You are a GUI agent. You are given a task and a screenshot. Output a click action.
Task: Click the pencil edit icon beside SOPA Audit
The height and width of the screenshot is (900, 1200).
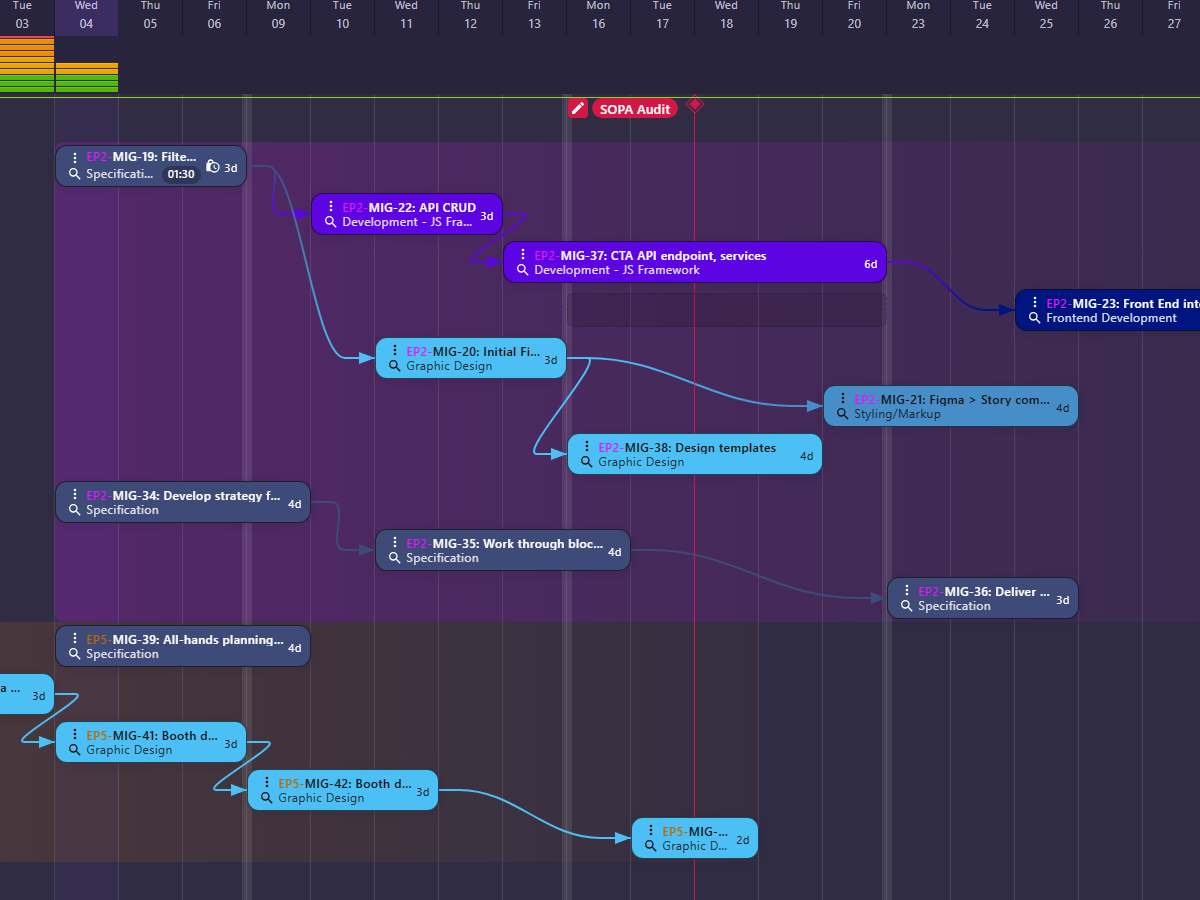(x=577, y=108)
